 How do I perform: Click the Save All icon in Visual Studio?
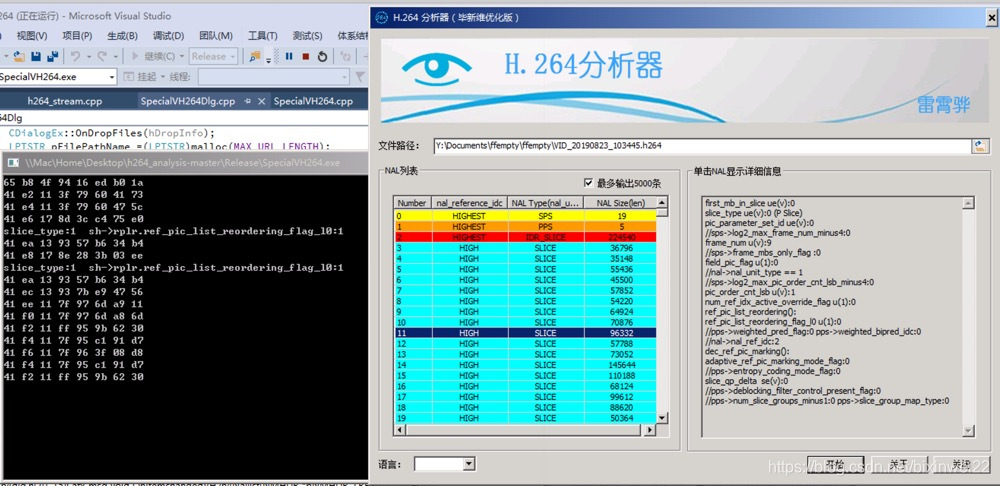pyautogui.click(x=53, y=56)
